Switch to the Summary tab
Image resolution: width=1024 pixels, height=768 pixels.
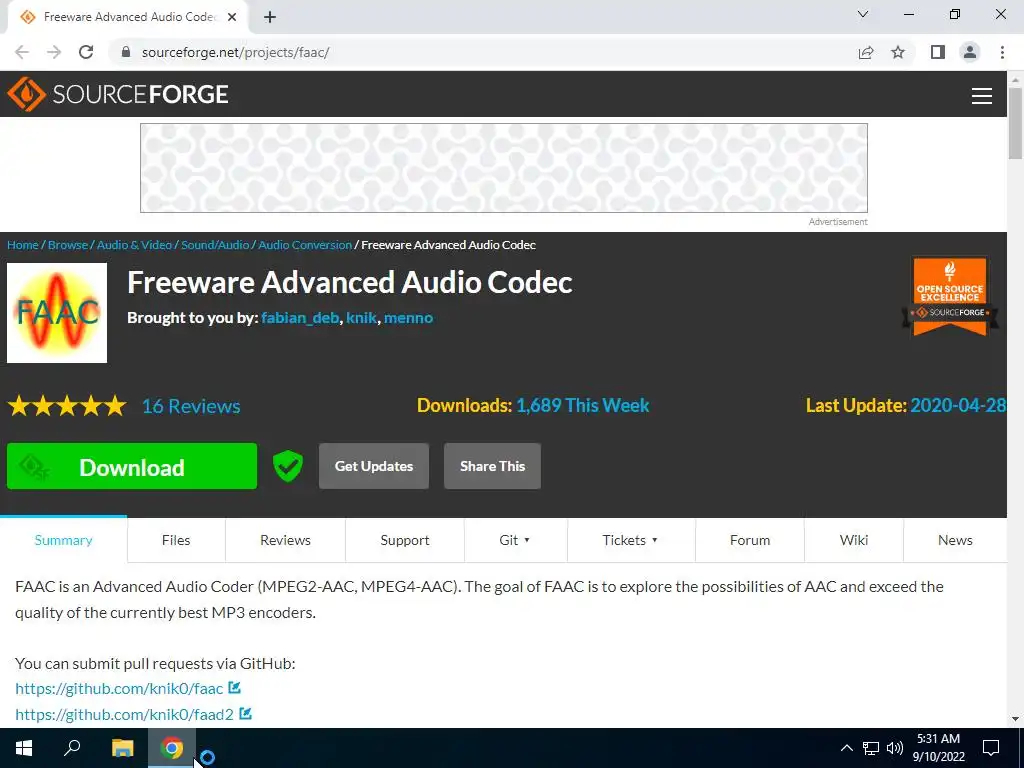click(63, 540)
